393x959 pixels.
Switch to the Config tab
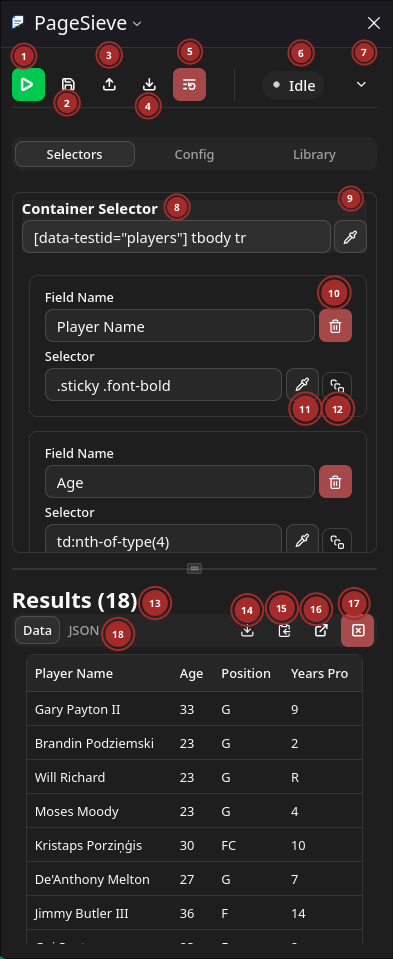(194, 154)
